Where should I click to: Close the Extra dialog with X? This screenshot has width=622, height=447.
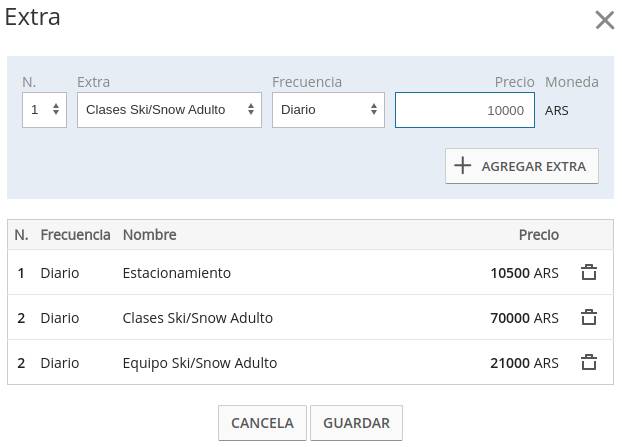tap(604, 20)
